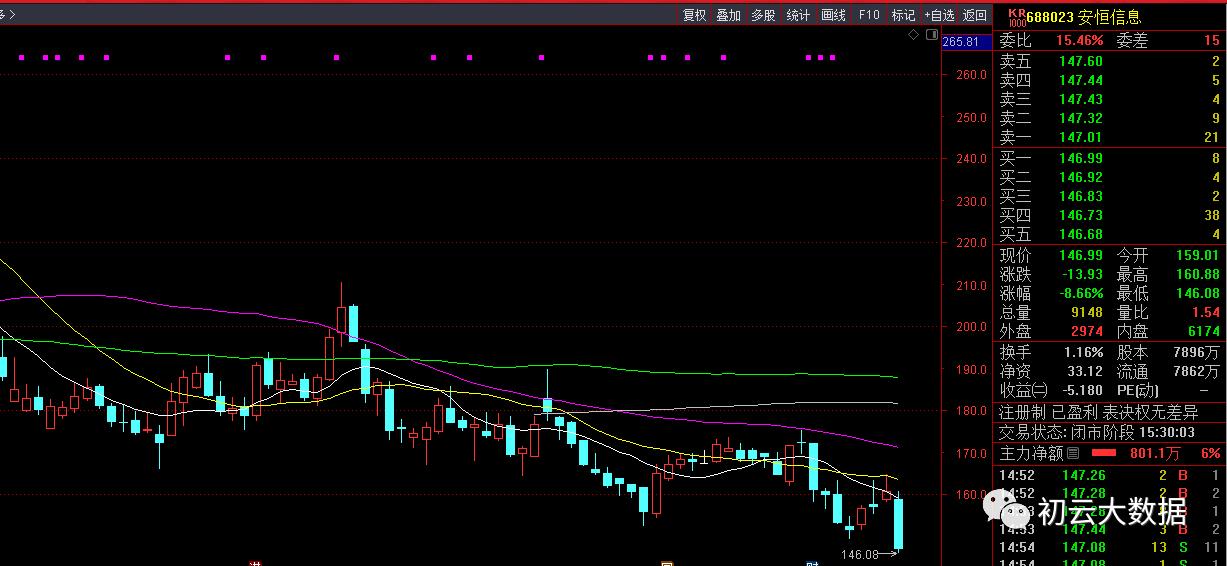Image resolution: width=1227 pixels, height=566 pixels.
Task: Click the last cyan candlestick near 146.08
Action: tap(899, 523)
